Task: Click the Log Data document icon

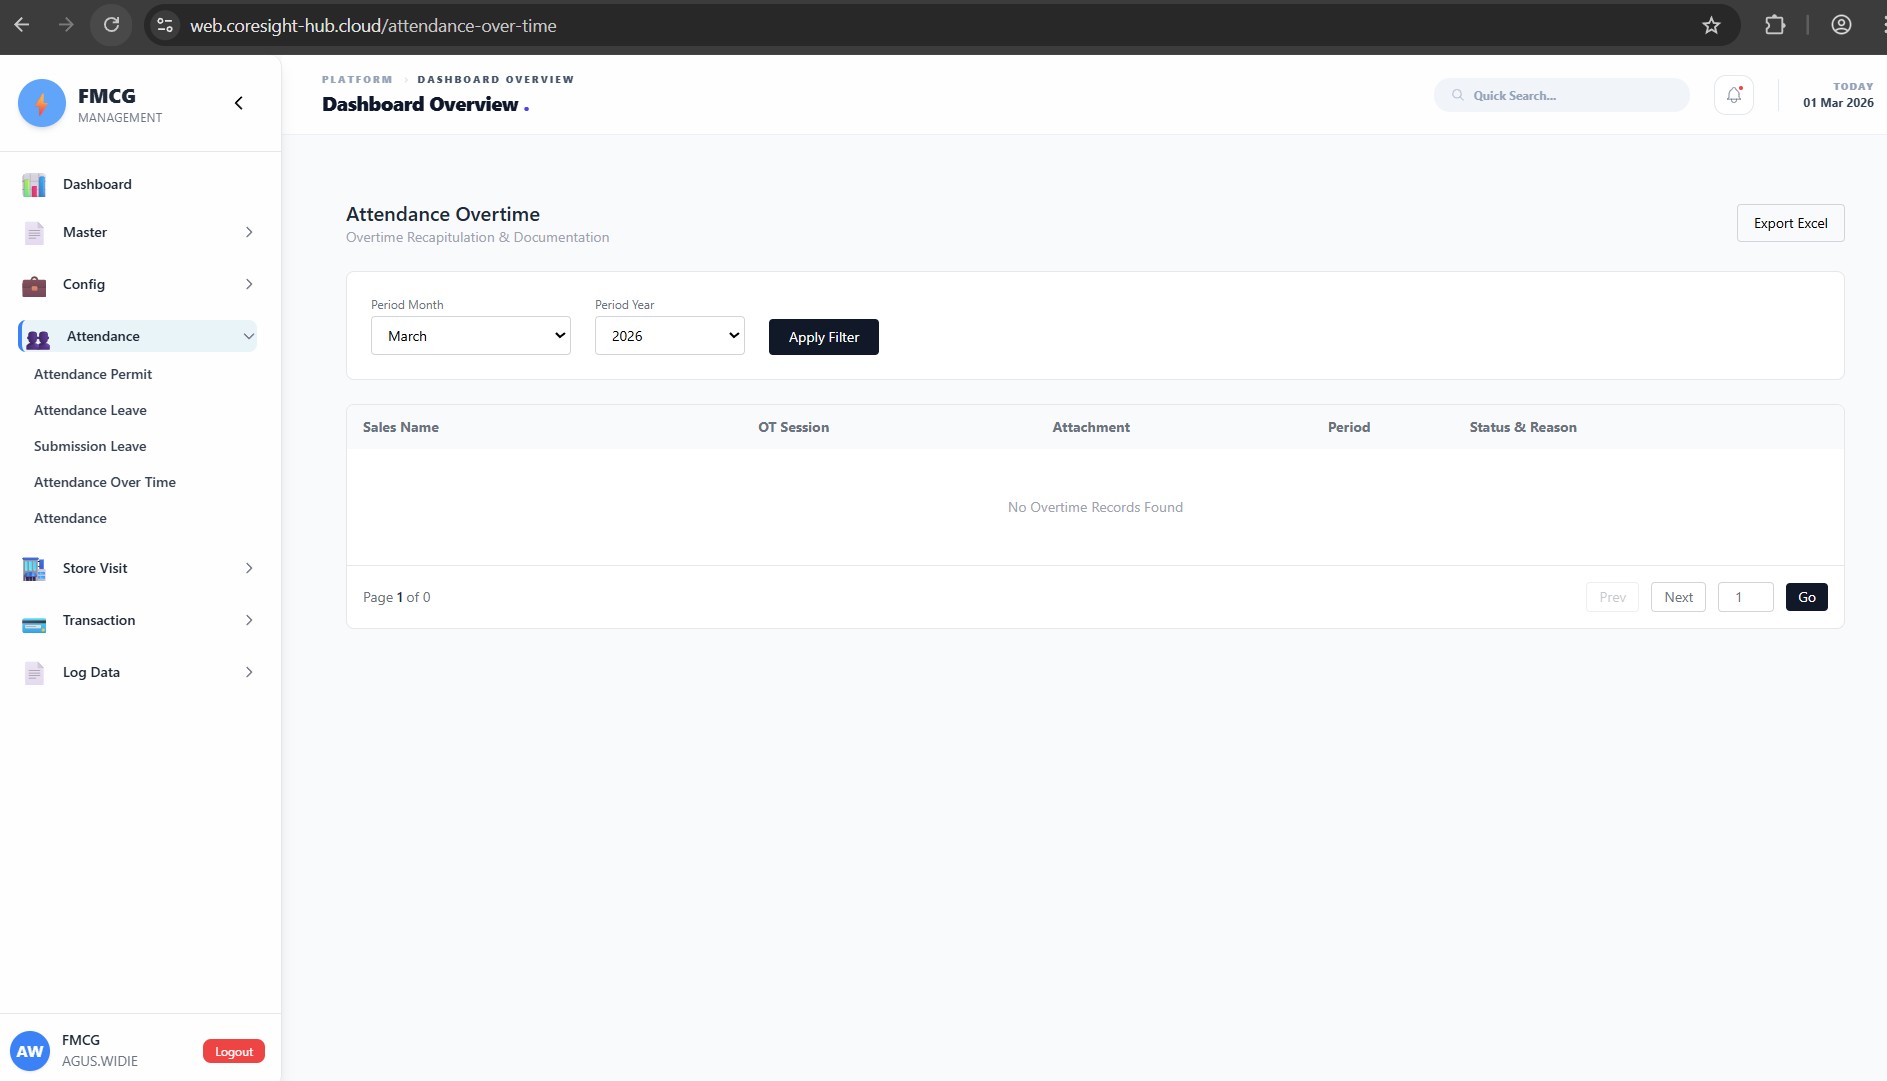Action: click(x=34, y=673)
